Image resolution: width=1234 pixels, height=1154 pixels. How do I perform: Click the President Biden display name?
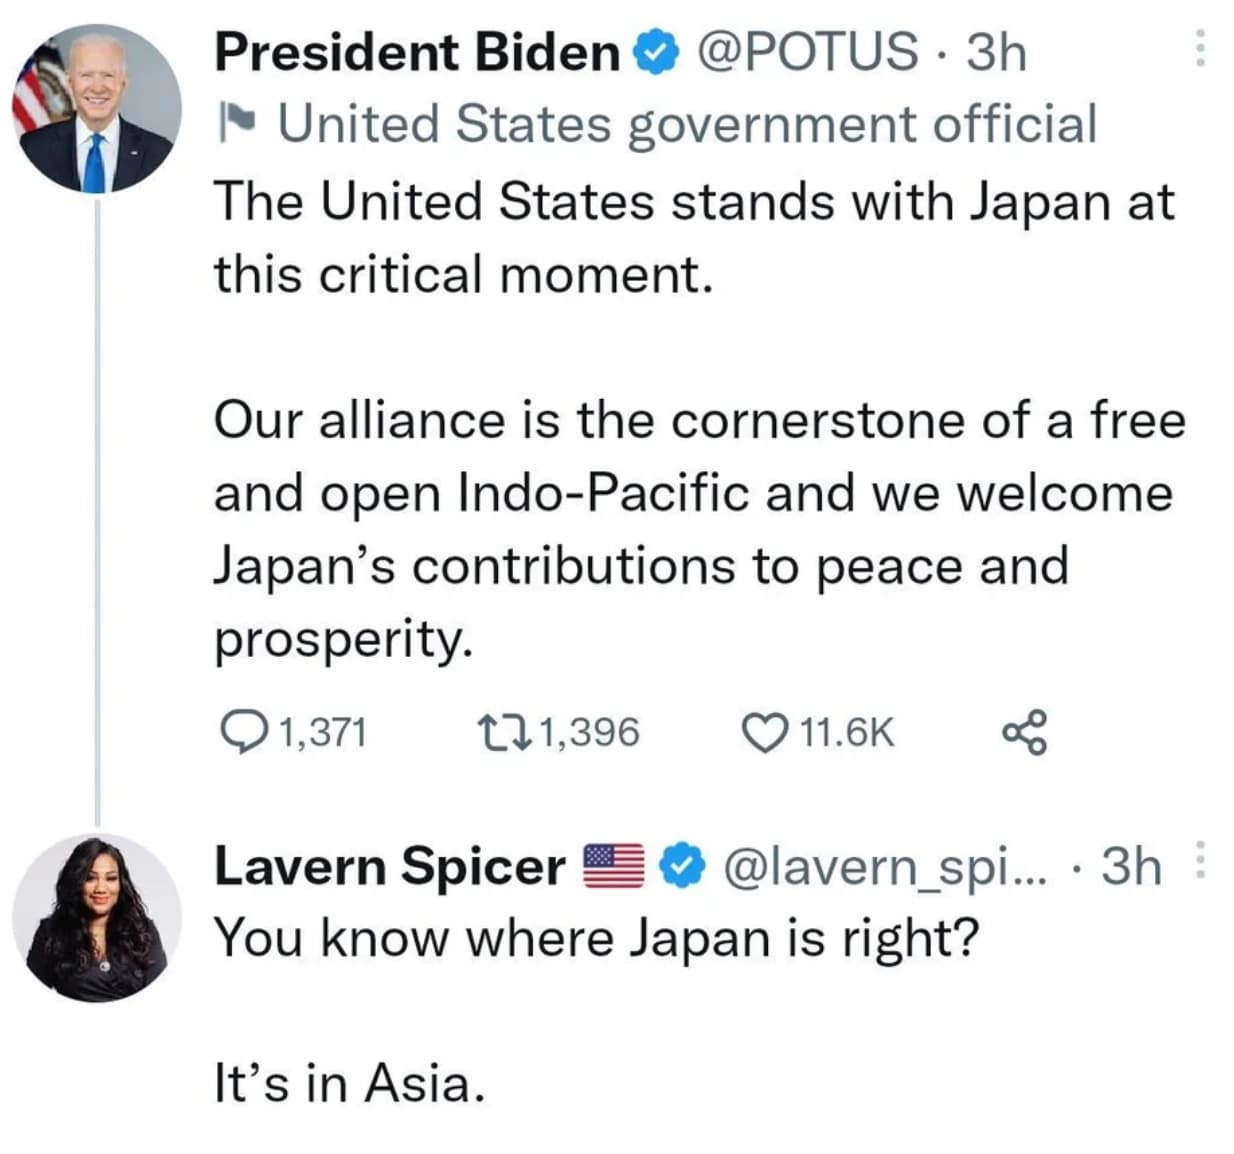417,52
